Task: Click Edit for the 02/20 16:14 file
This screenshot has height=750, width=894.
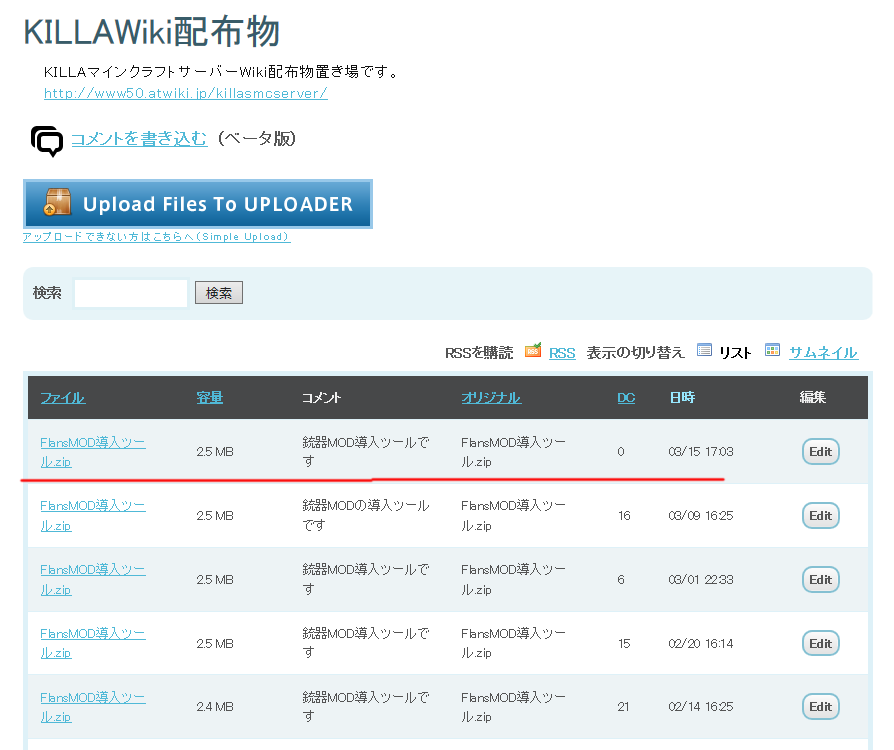Action: point(820,644)
